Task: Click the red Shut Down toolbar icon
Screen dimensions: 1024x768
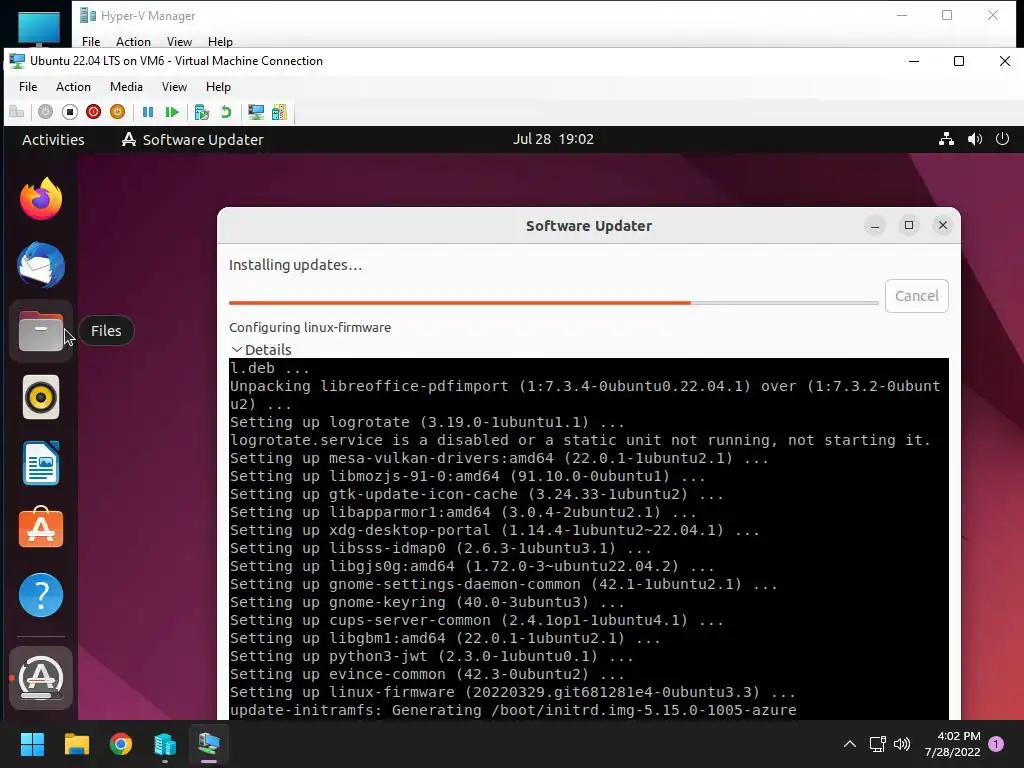Action: point(93,112)
